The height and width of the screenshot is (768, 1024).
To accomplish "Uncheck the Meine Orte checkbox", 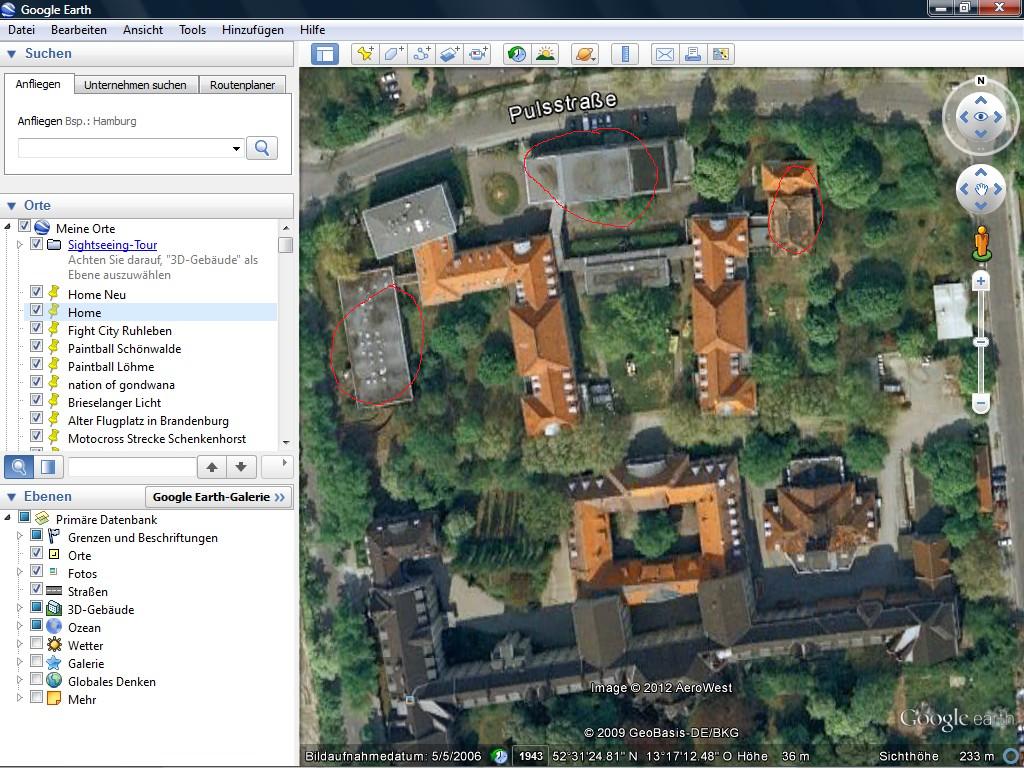I will pyautogui.click(x=24, y=226).
